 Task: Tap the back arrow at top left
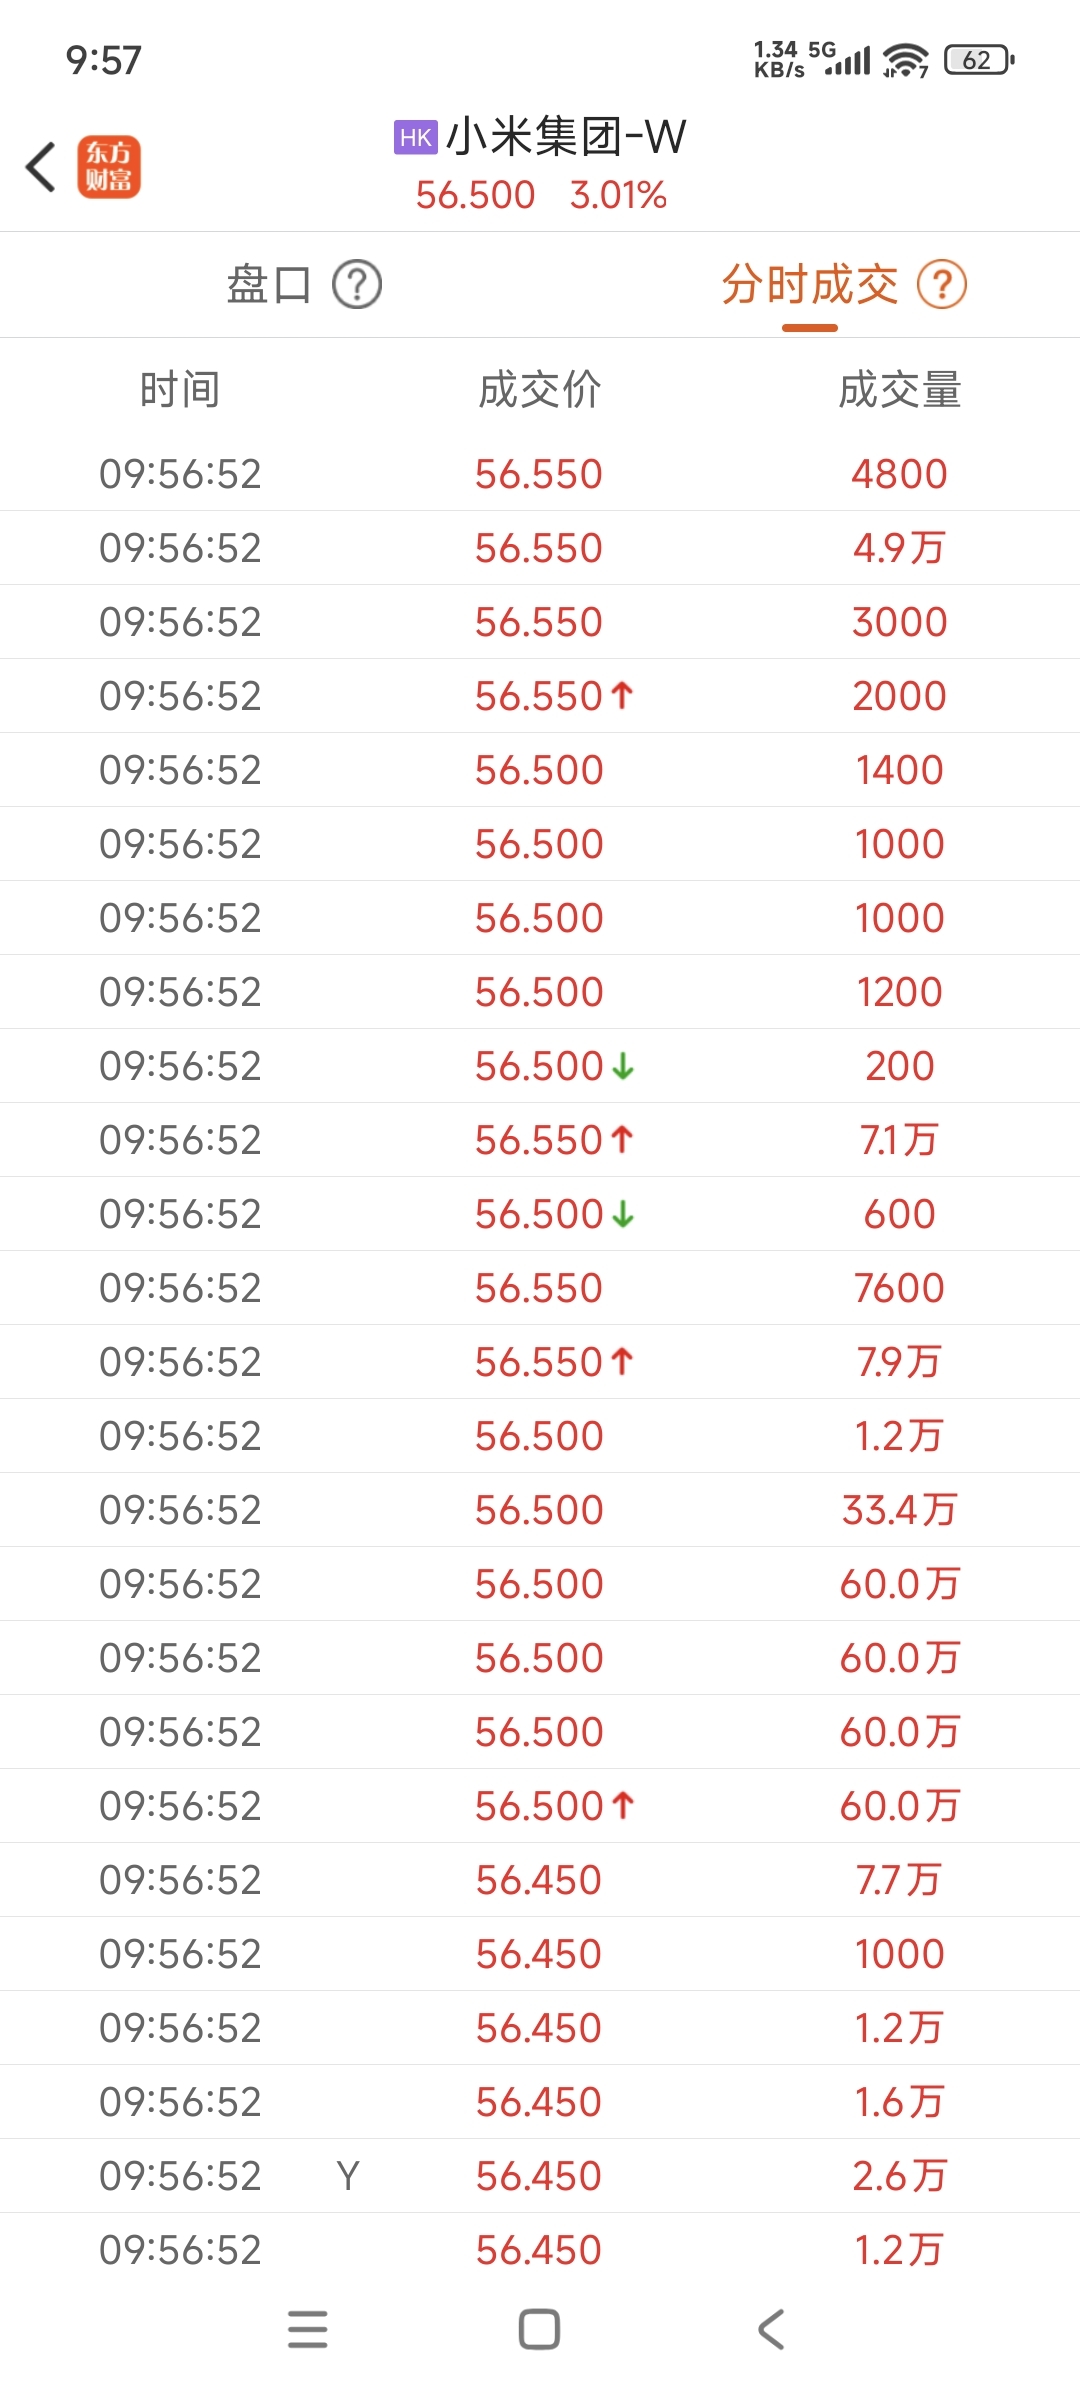(41, 166)
